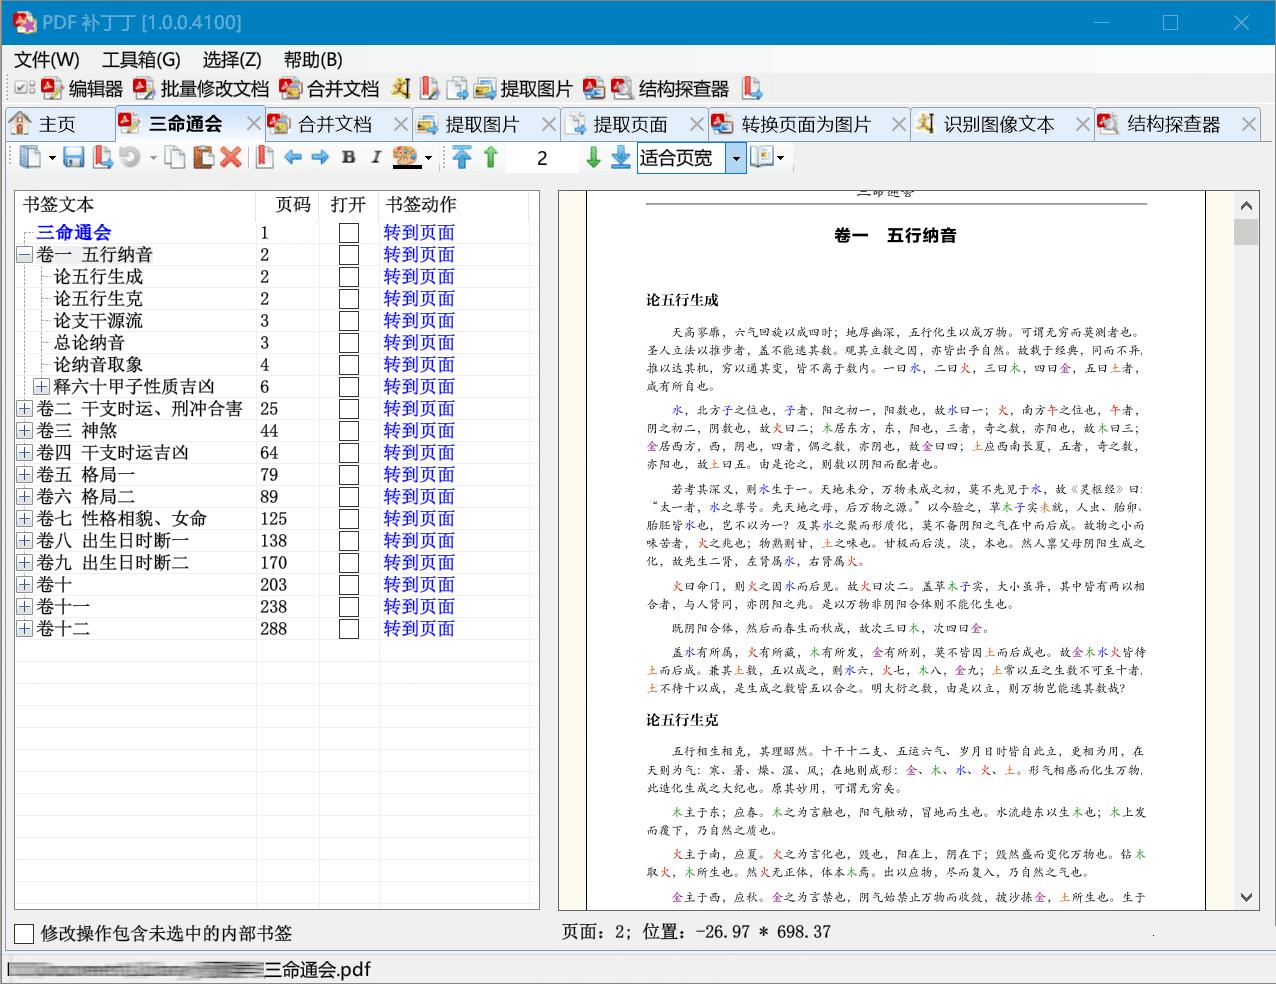Save the bookmark changes
The image size is (1276, 984).
(x=73, y=157)
